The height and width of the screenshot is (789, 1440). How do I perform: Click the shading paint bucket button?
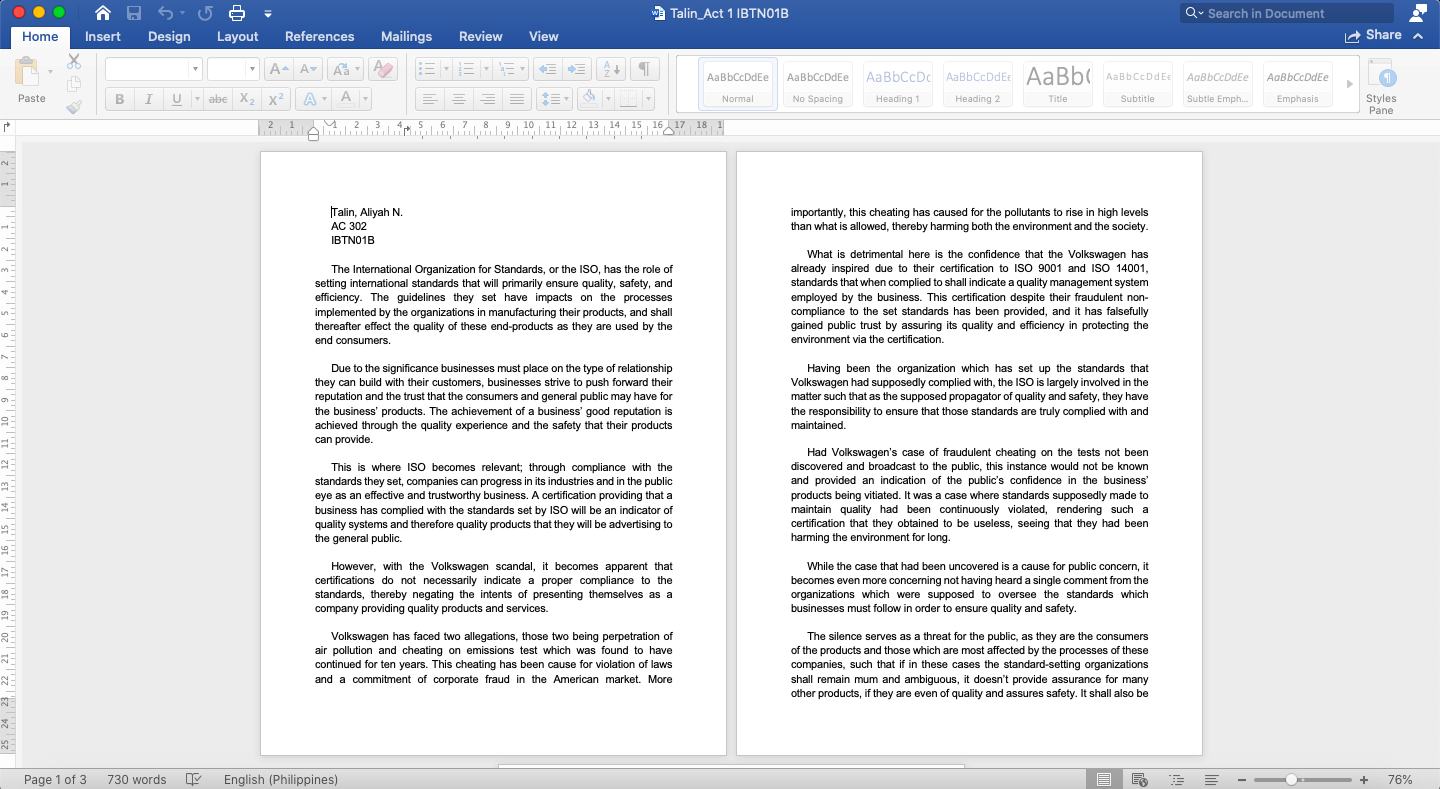(589, 99)
